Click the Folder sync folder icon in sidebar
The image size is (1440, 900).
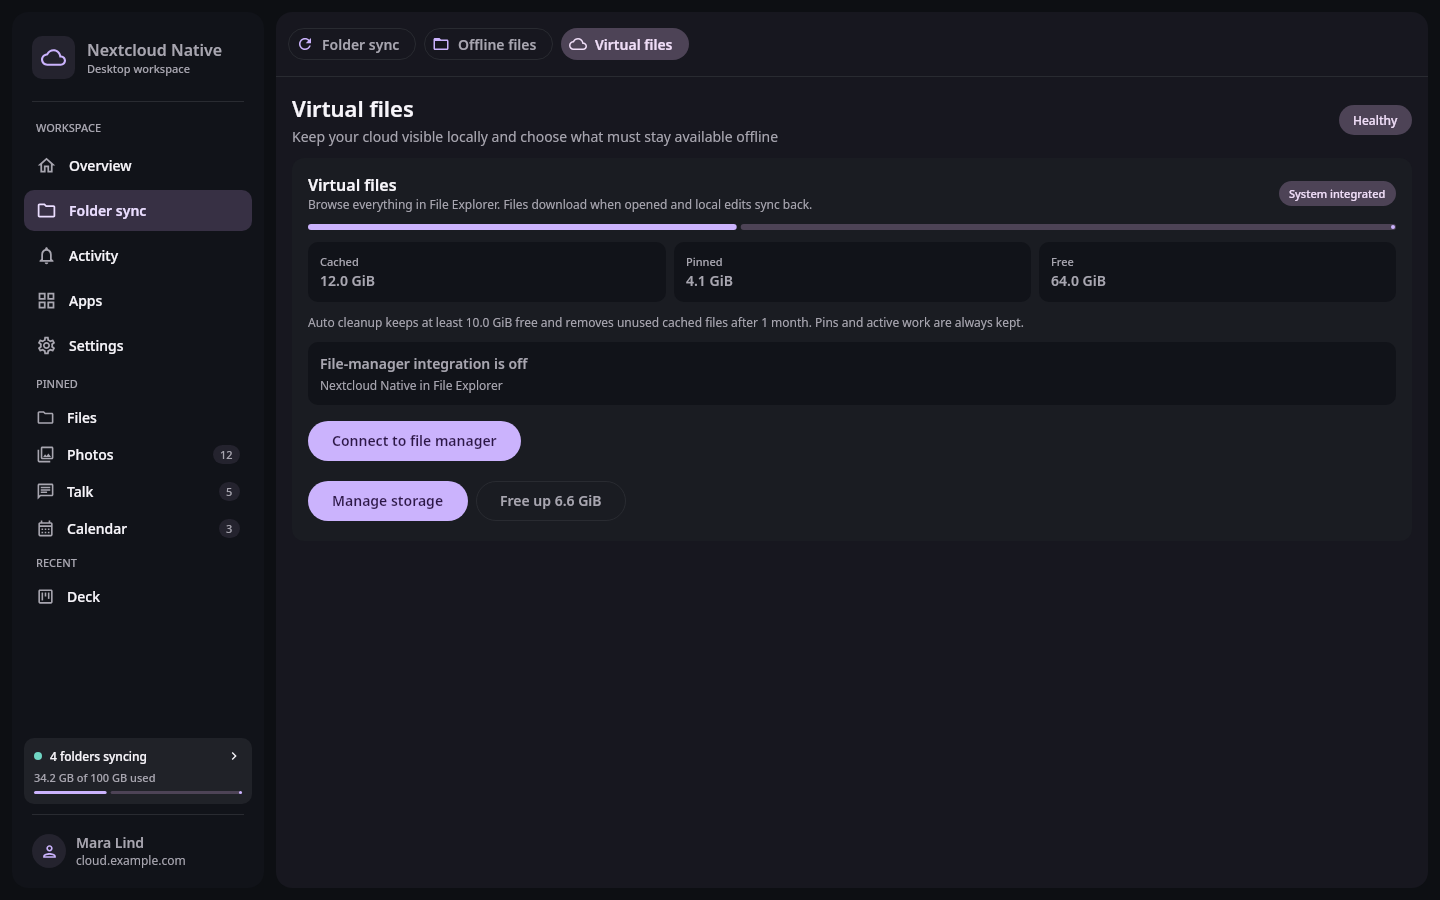click(x=46, y=211)
